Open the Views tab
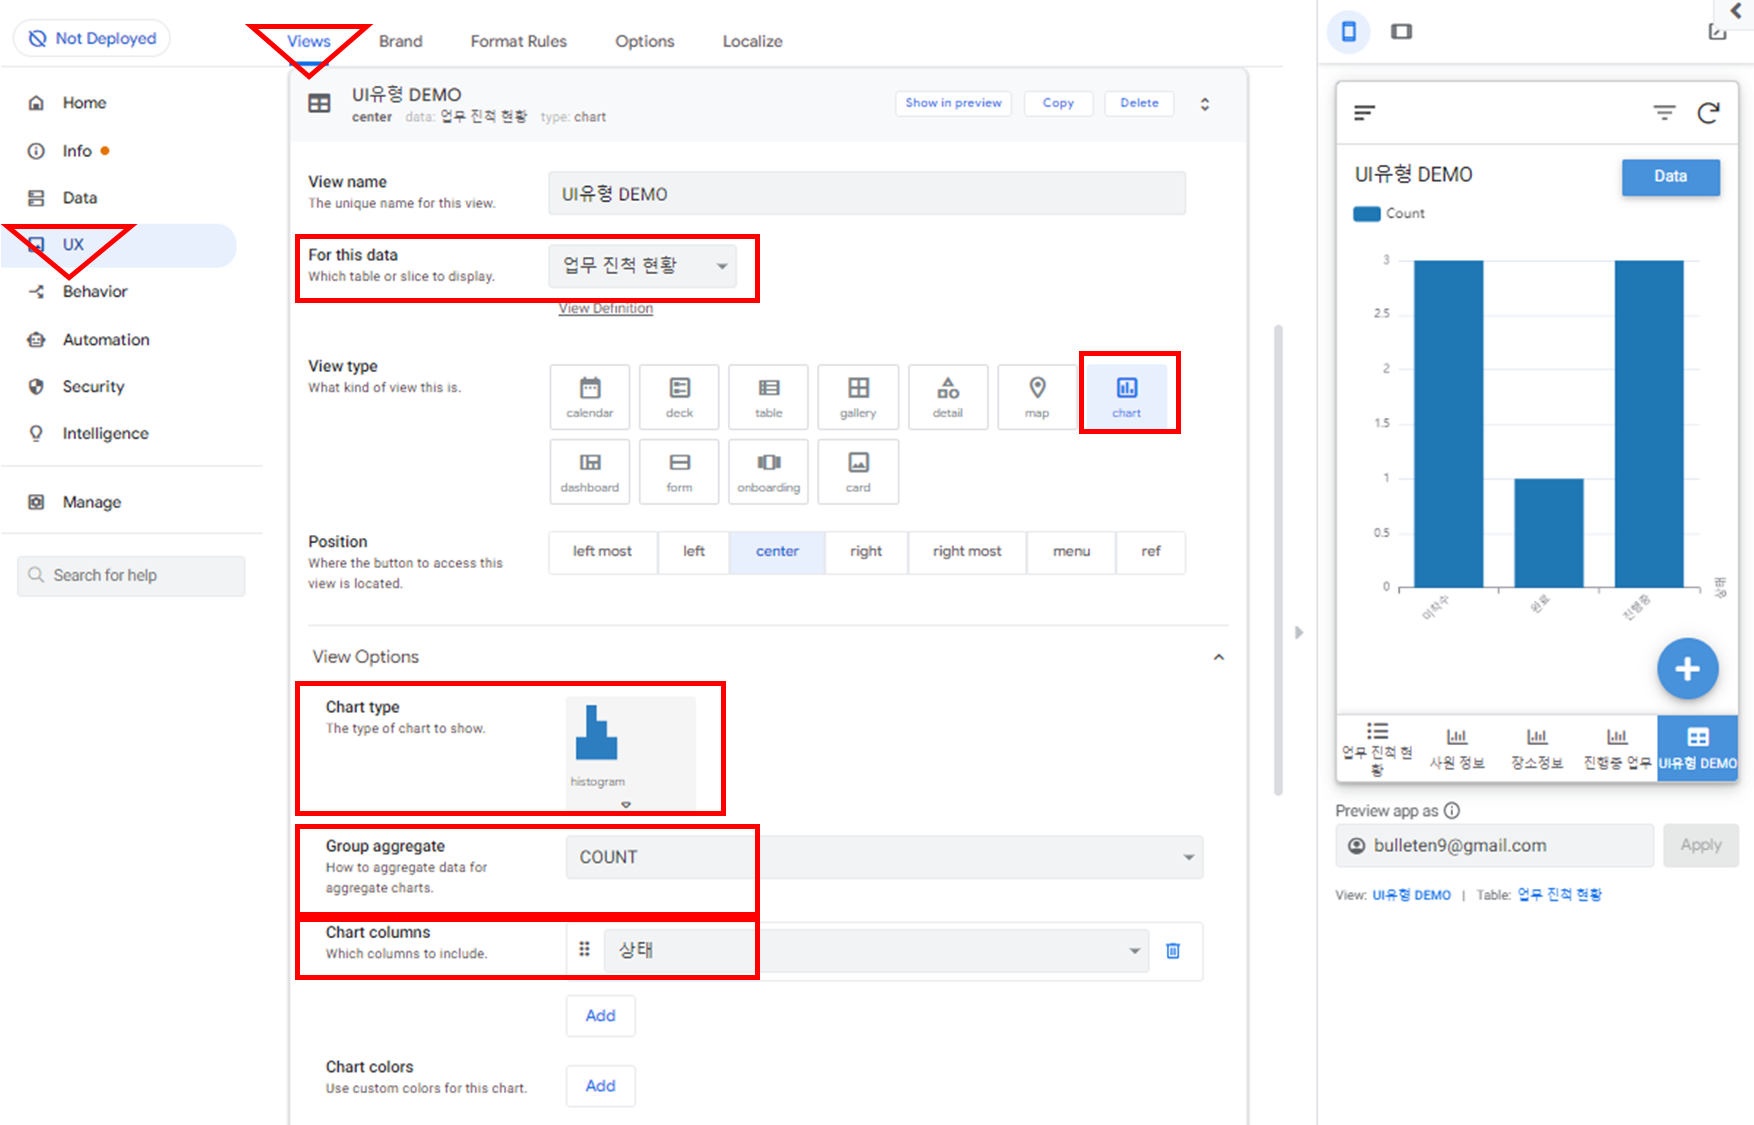 pos(309,41)
